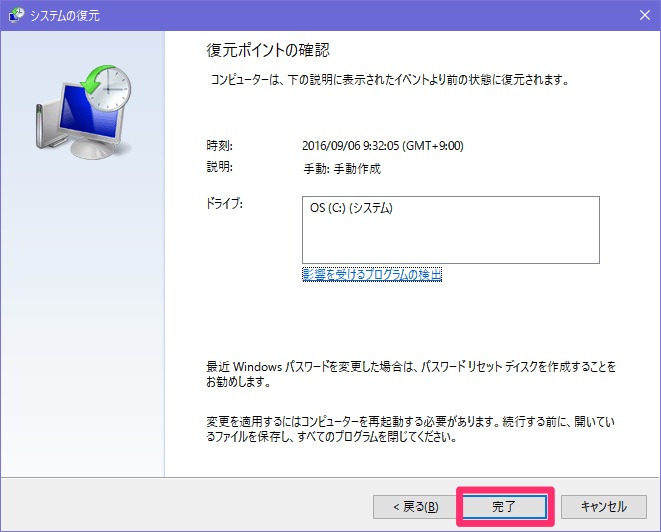Click the 完了 (Finish) button

pos(505,506)
